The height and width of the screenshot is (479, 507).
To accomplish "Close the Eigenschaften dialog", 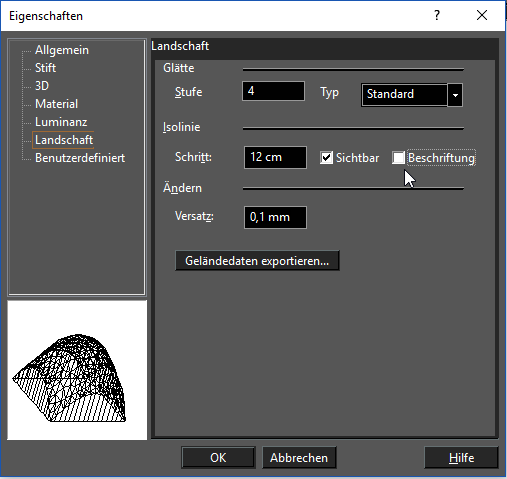I will [482, 15].
